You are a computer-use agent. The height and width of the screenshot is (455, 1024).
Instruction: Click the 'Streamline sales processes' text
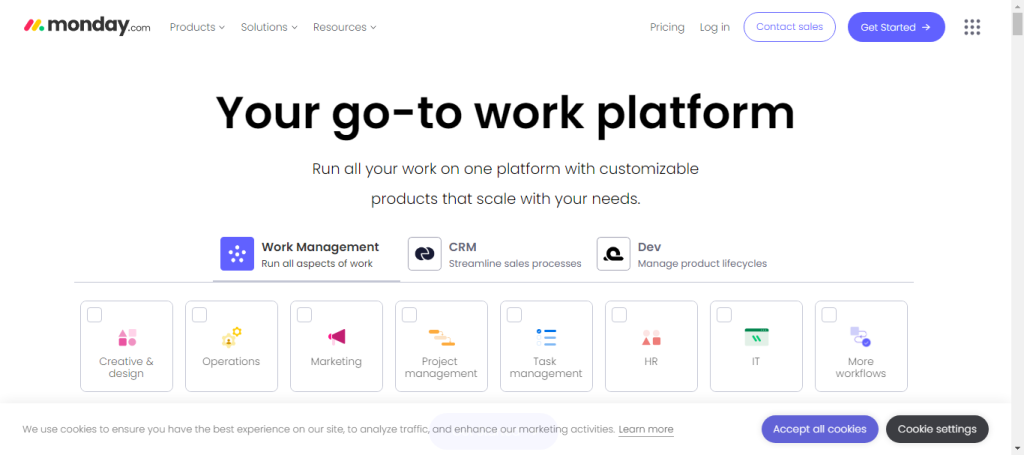click(515, 264)
